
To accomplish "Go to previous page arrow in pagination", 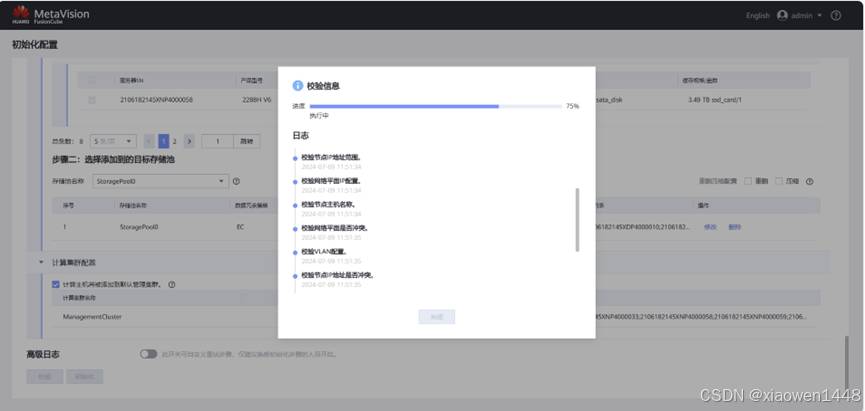I will point(150,141).
